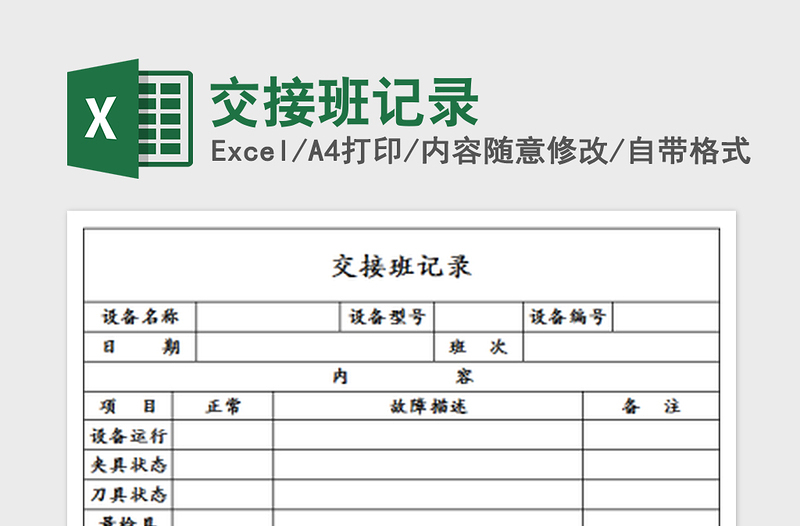Click the 正常 cell in the 刀具状态 row

coord(223,494)
